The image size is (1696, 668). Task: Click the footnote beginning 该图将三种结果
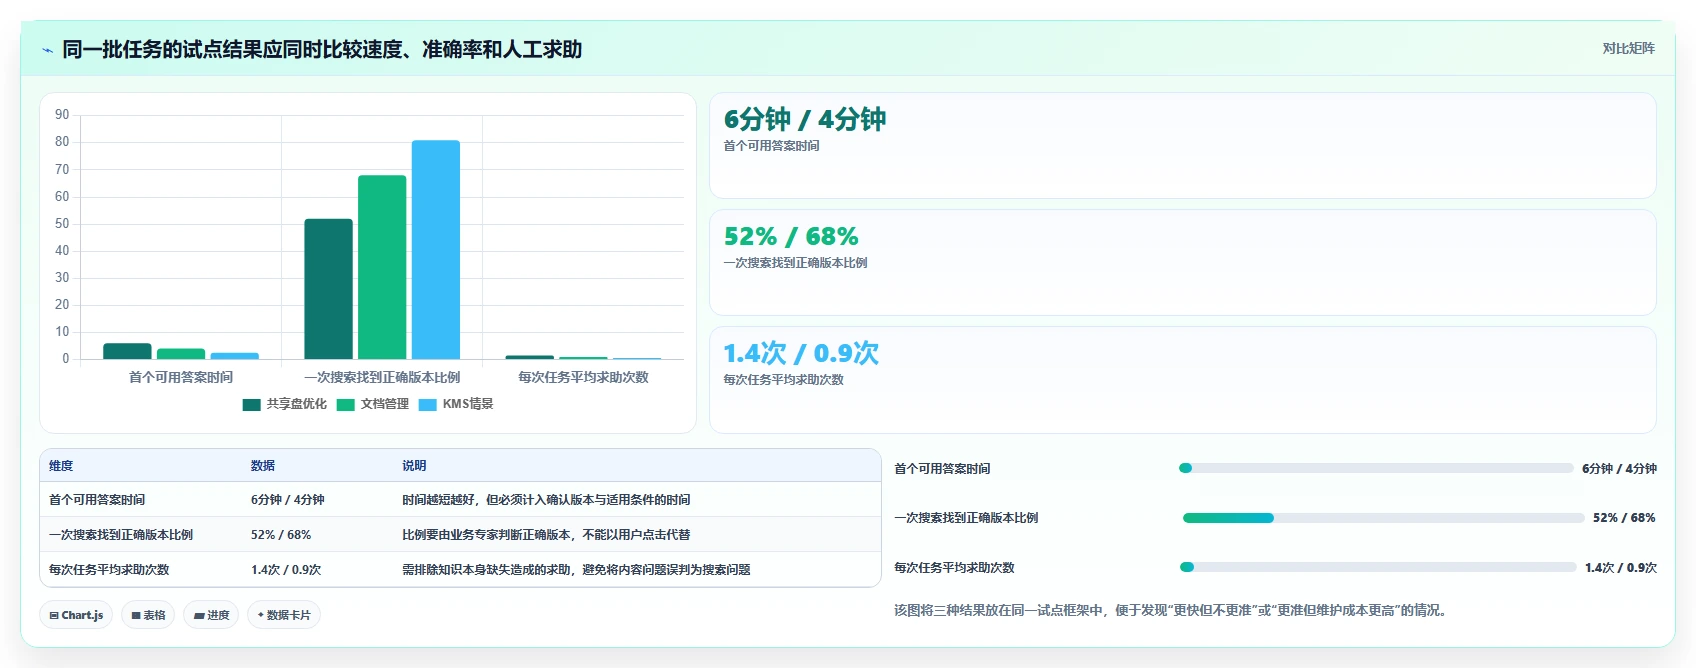(x=1170, y=610)
